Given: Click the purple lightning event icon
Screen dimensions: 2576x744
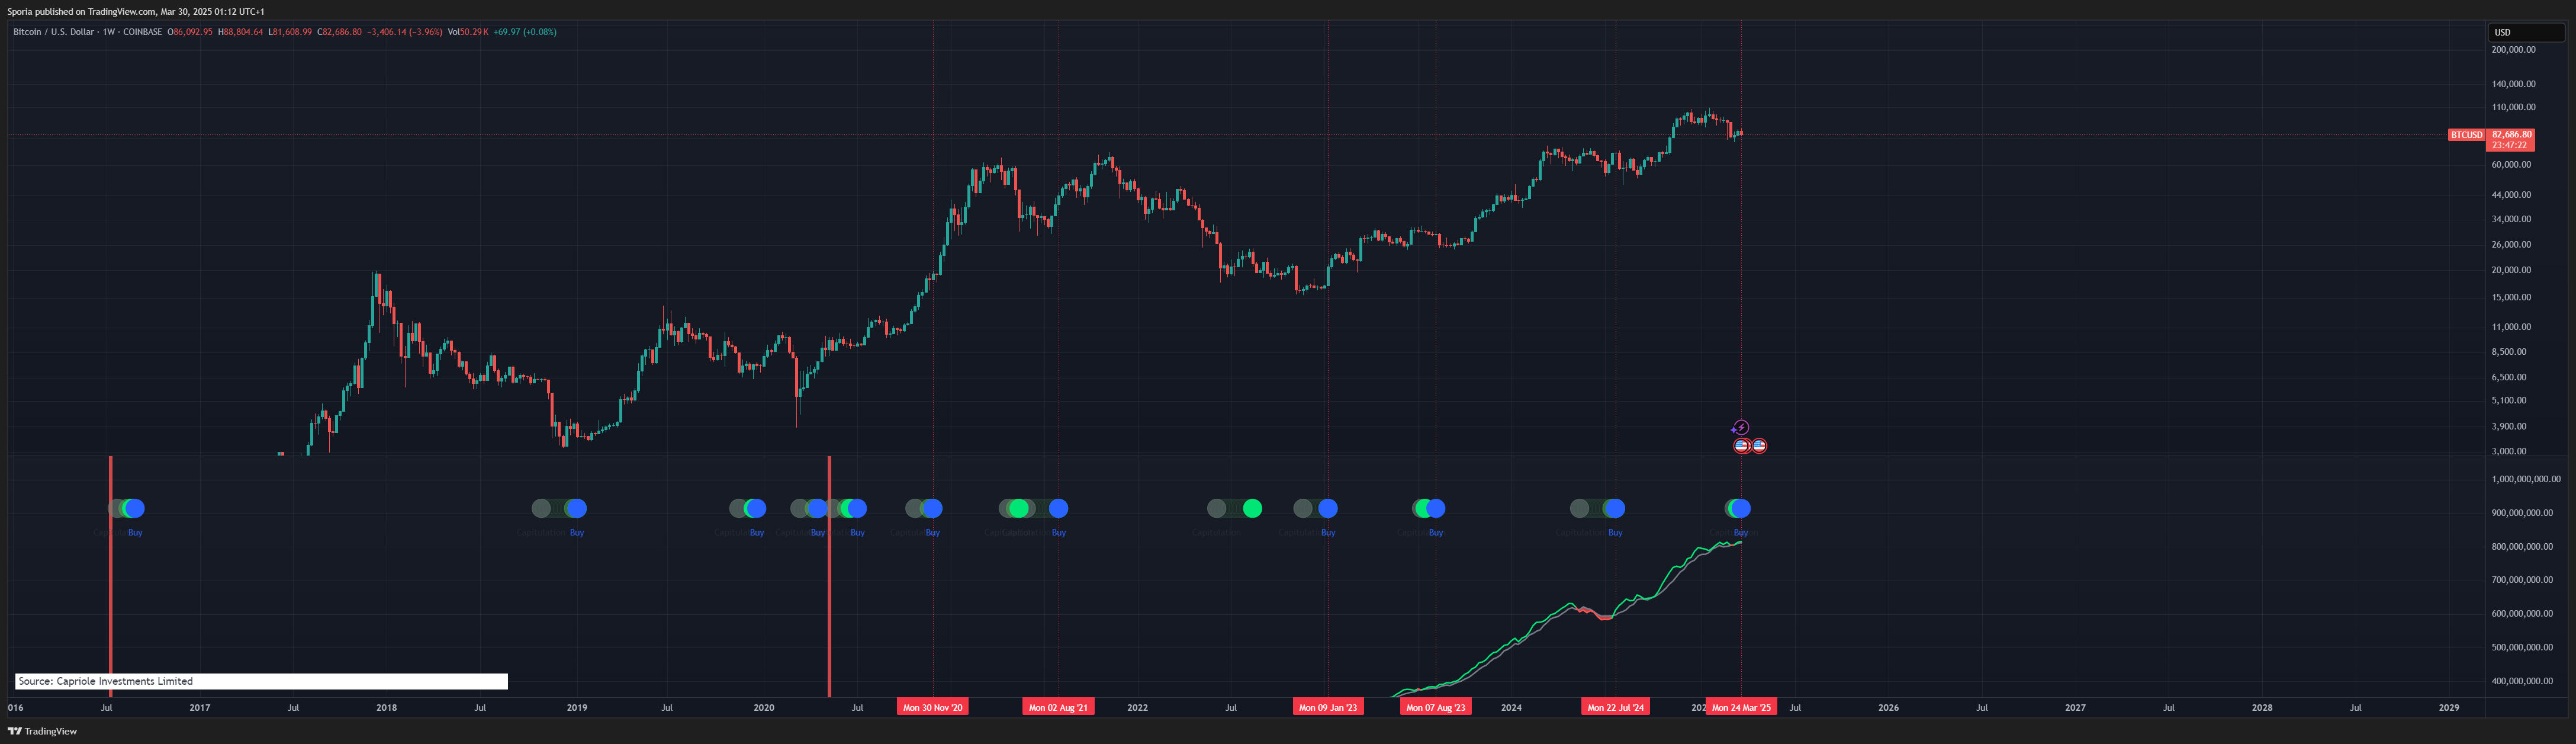Looking at the screenshot, I should click(x=1741, y=427).
